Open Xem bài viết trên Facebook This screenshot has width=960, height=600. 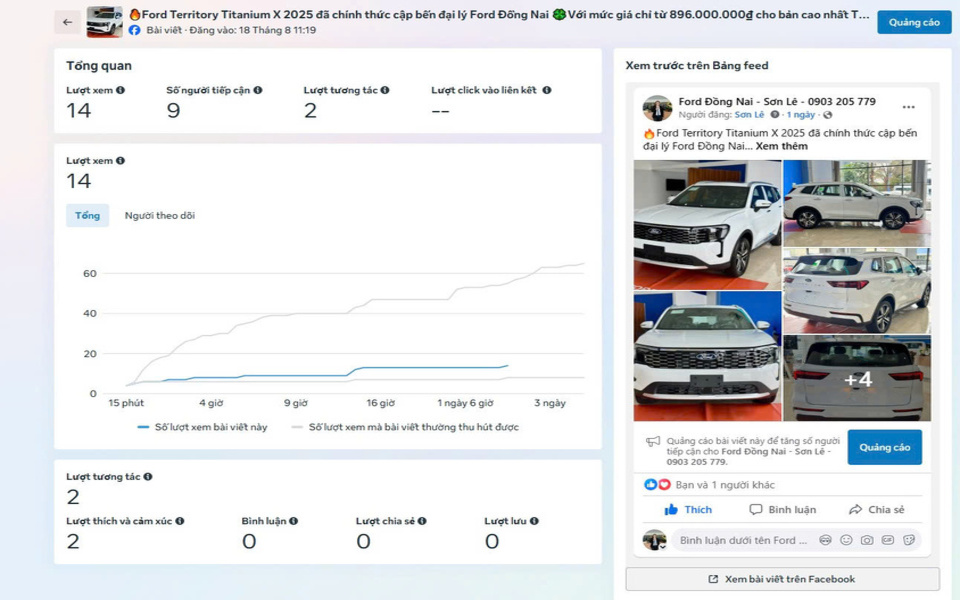[x=782, y=579]
